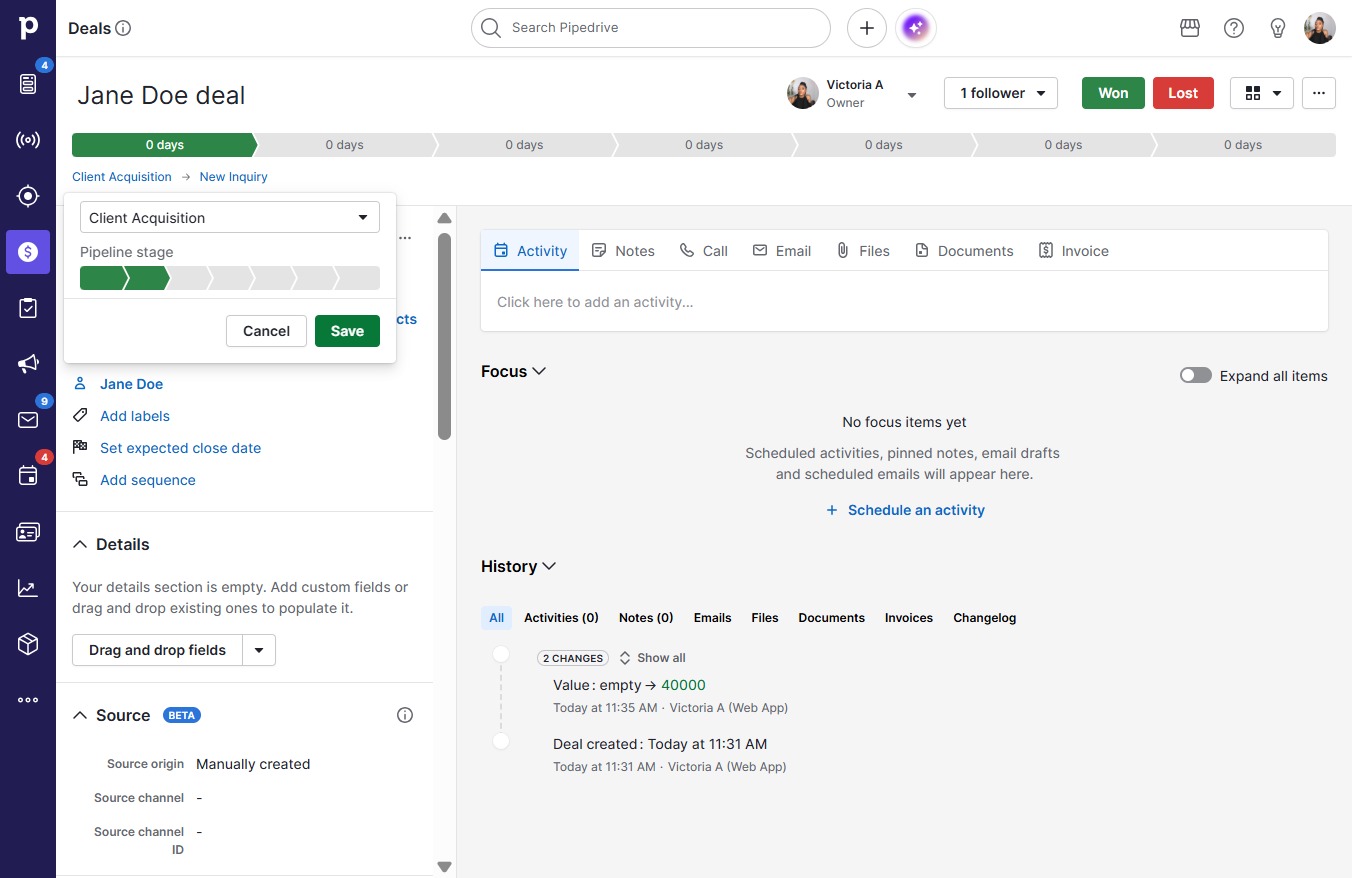Click the left panel scrollbar thumb
1352x878 pixels.
(445, 337)
